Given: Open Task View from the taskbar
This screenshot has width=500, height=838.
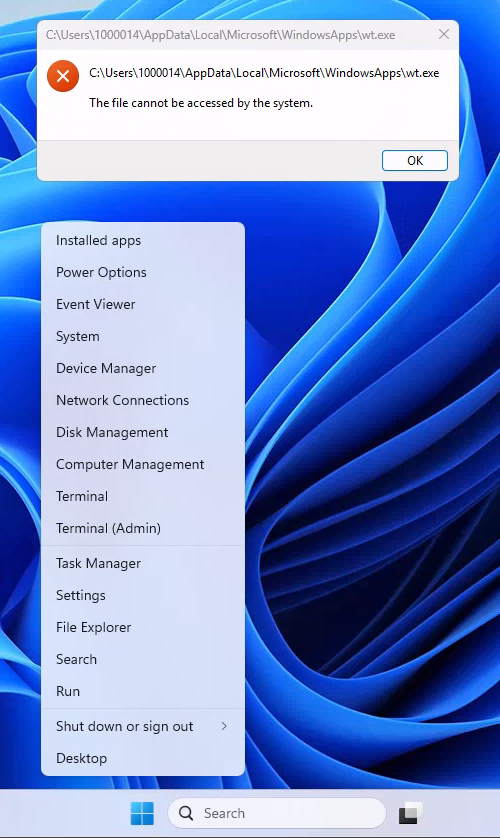Looking at the screenshot, I should (x=410, y=813).
